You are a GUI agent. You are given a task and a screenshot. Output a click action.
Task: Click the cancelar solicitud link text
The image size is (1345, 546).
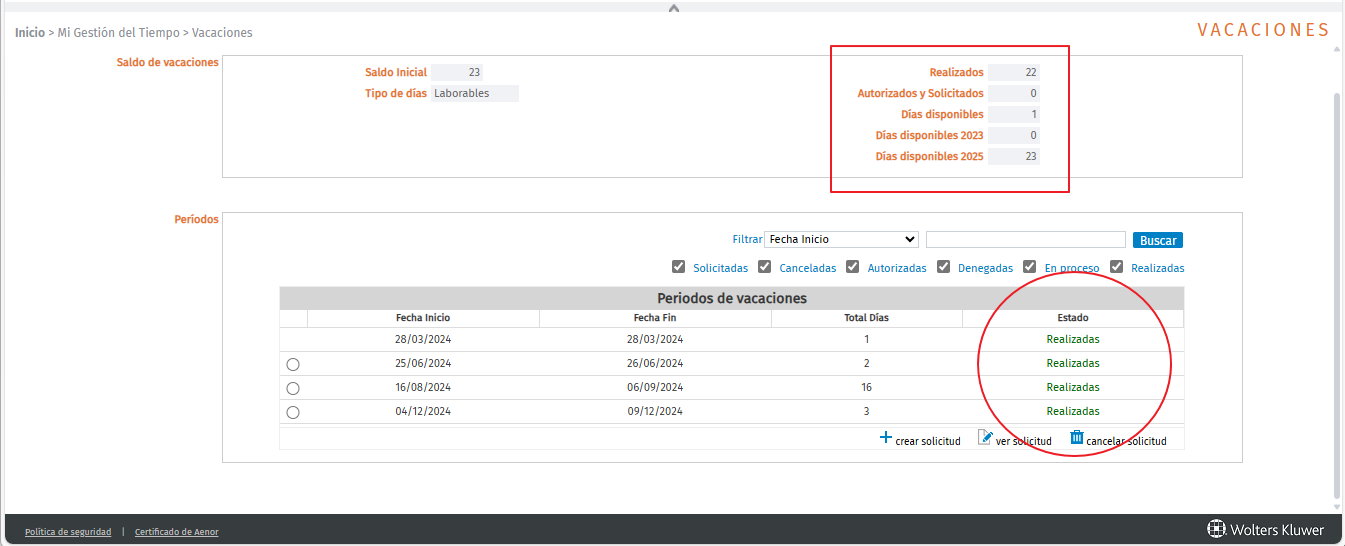click(x=1127, y=441)
